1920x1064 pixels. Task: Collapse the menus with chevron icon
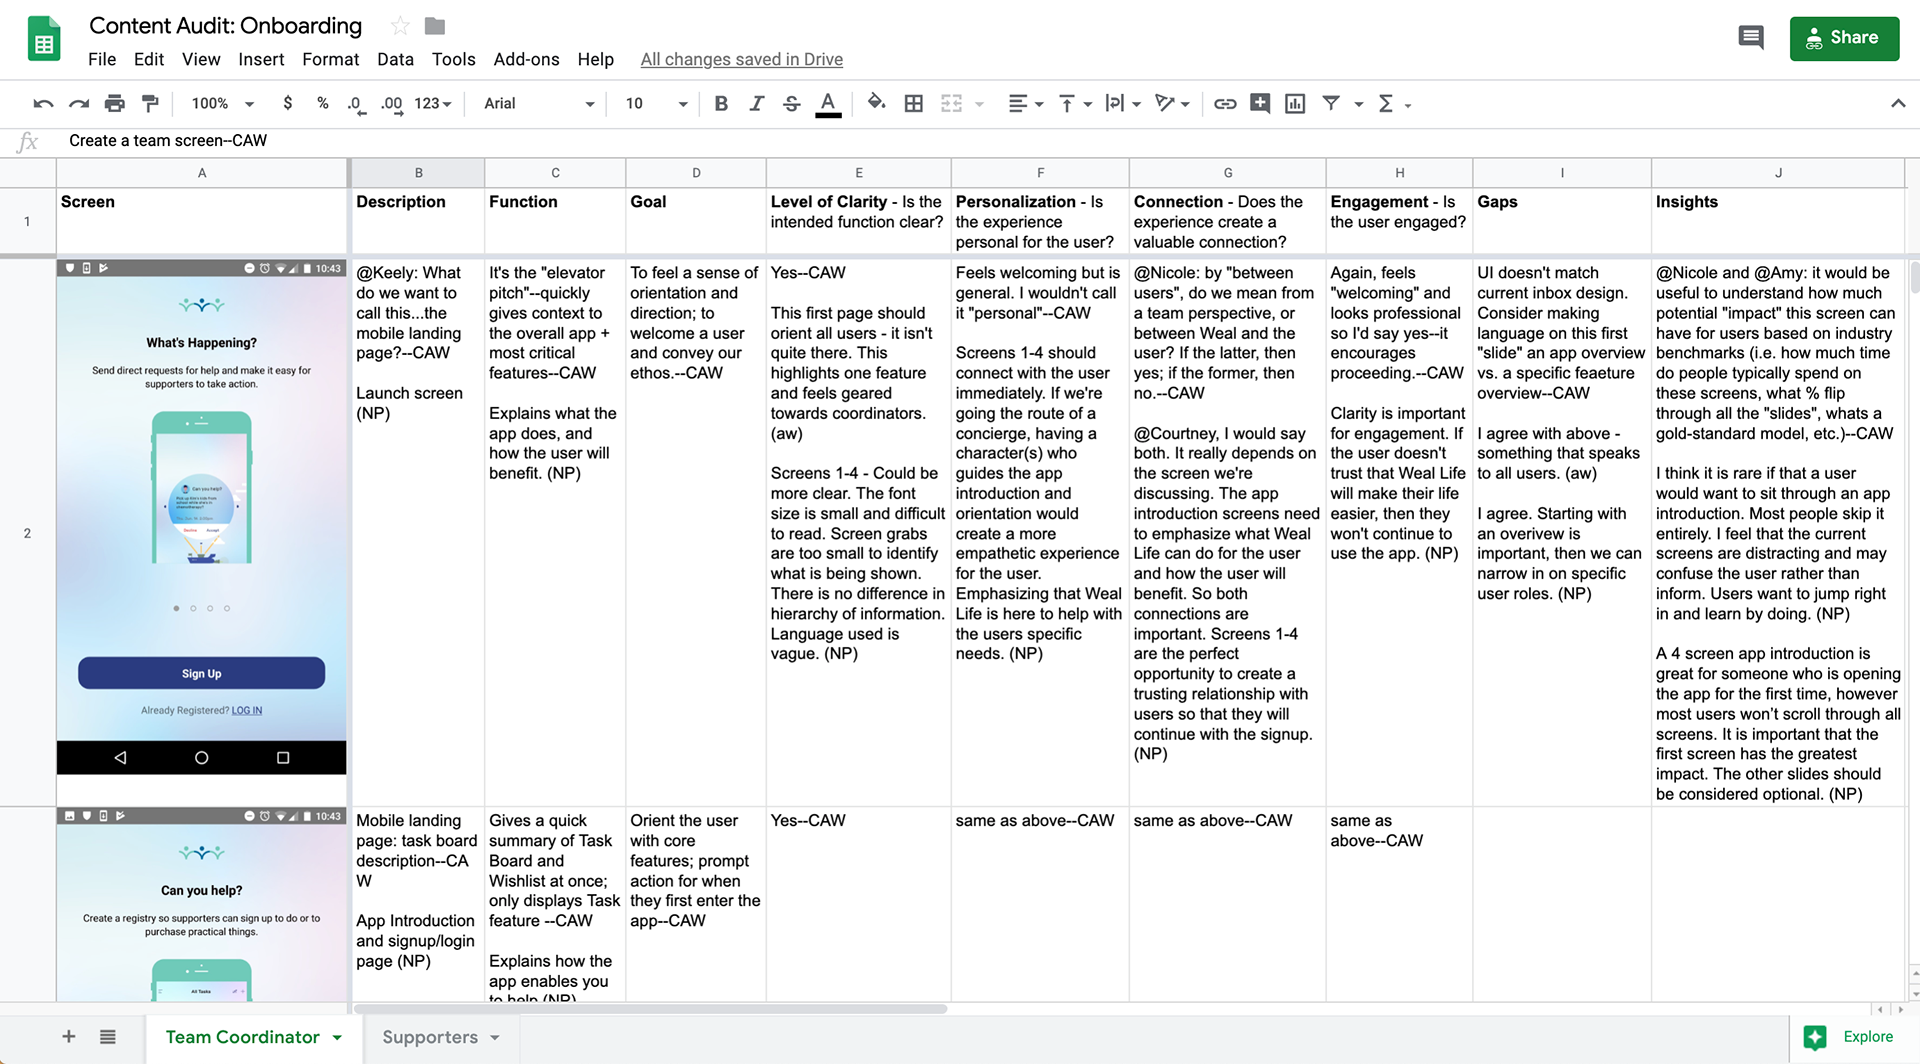pyautogui.click(x=1897, y=103)
